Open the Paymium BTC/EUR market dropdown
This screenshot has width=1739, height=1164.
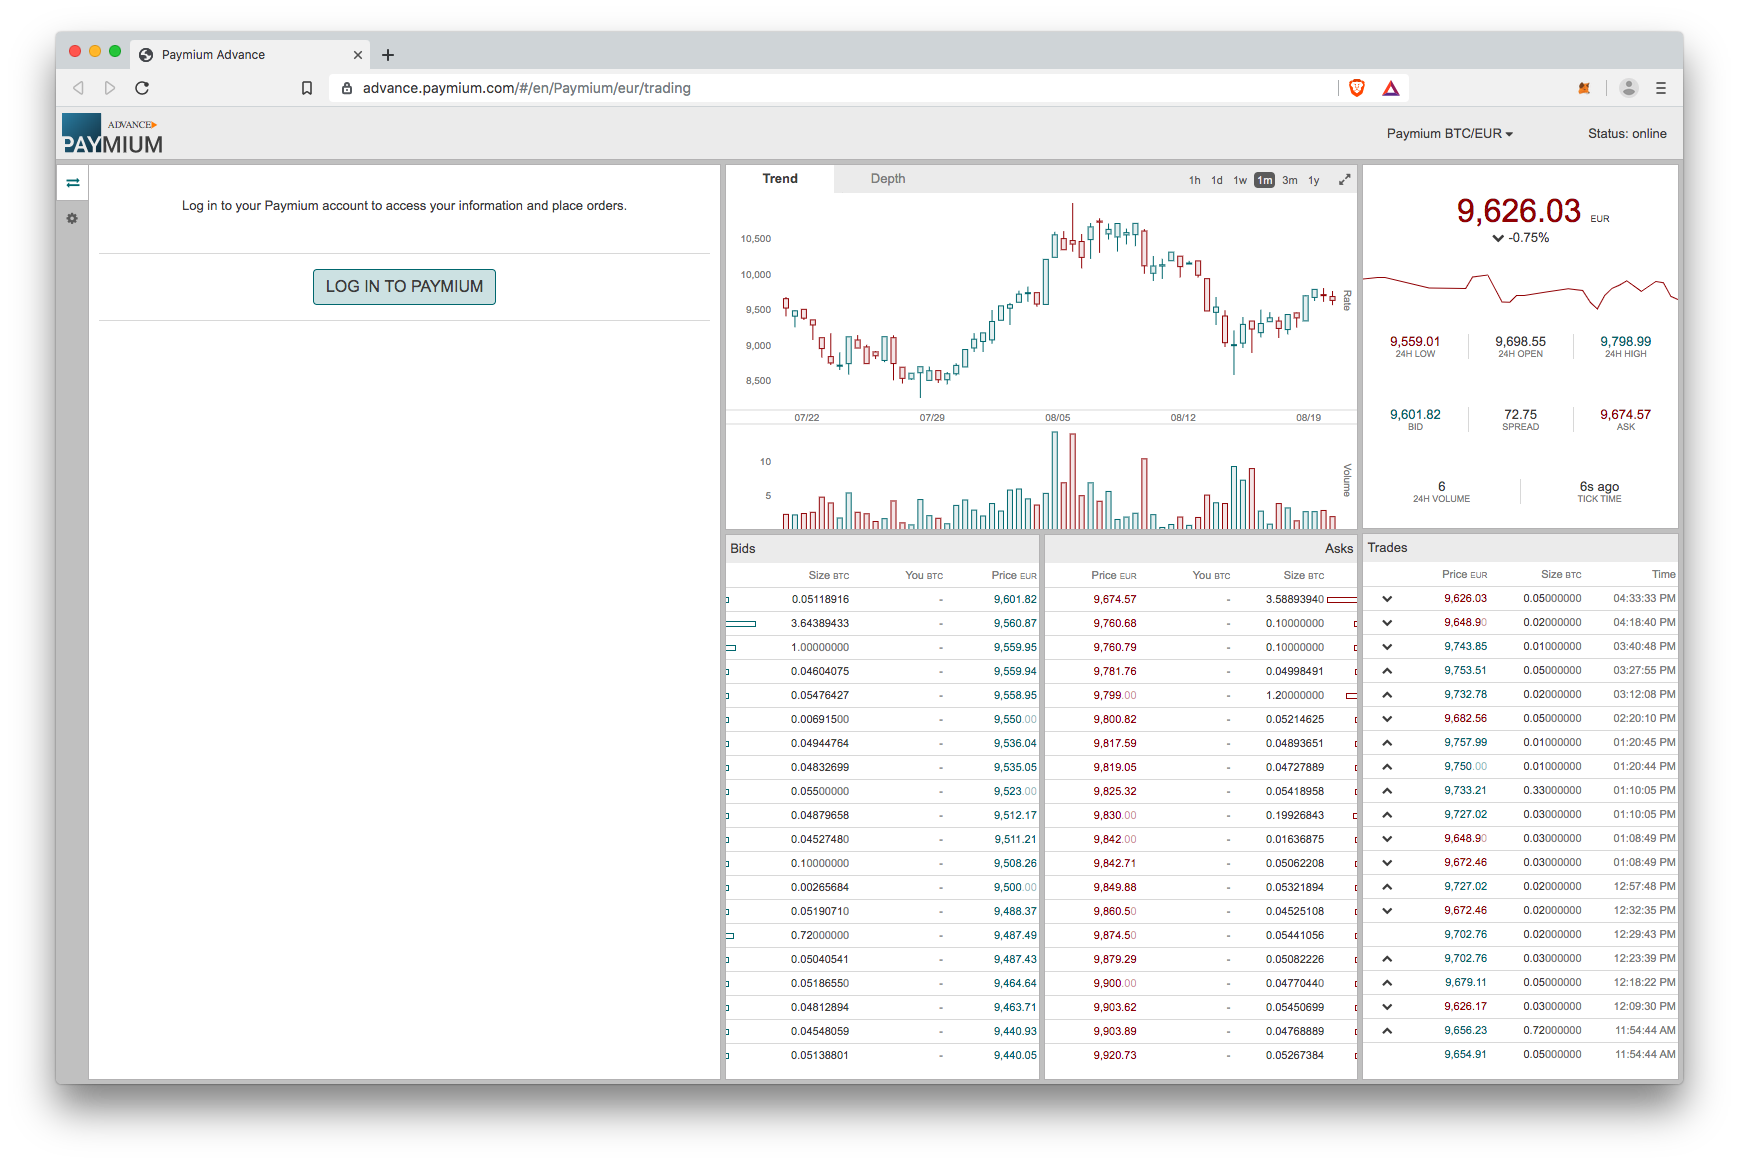1450,133
